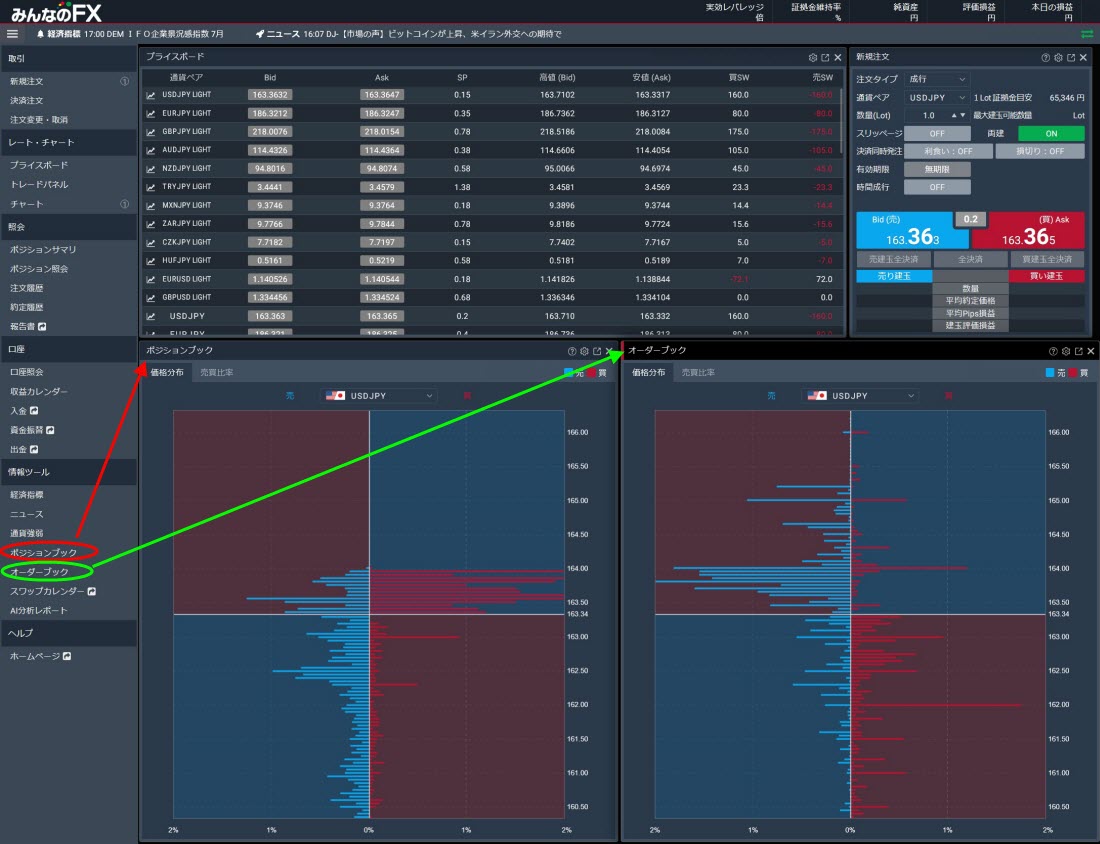Screen dimensions: 1100x844
Task: Click blue 売 legend swatch in オーダーブック
Action: 1049,373
